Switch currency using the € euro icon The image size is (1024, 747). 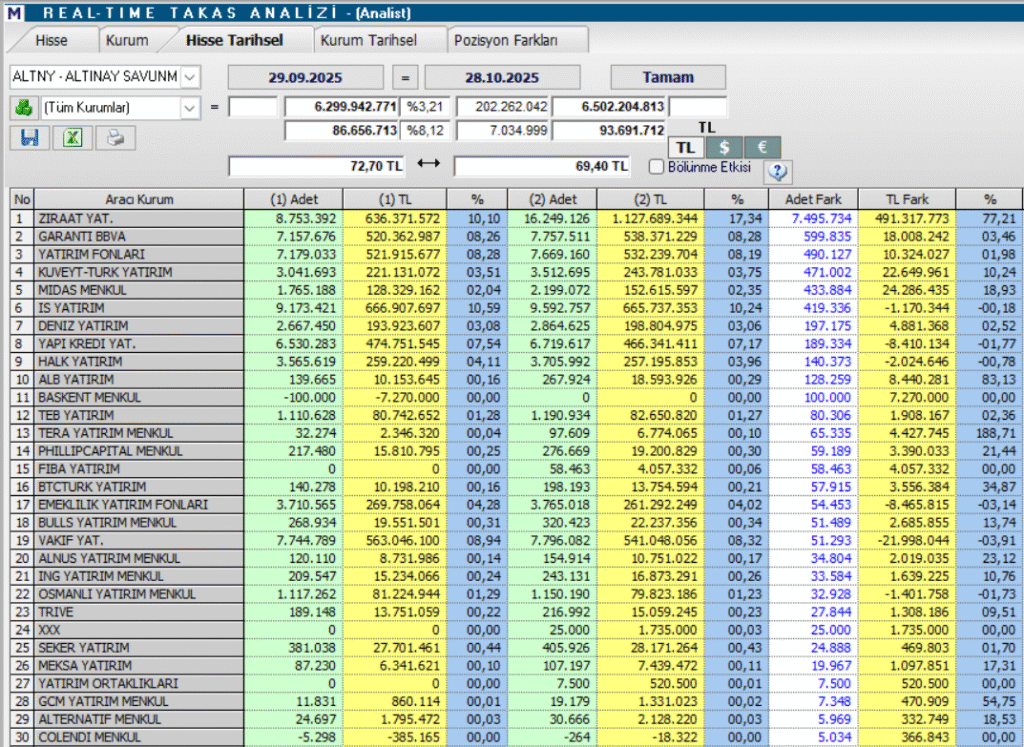(762, 146)
